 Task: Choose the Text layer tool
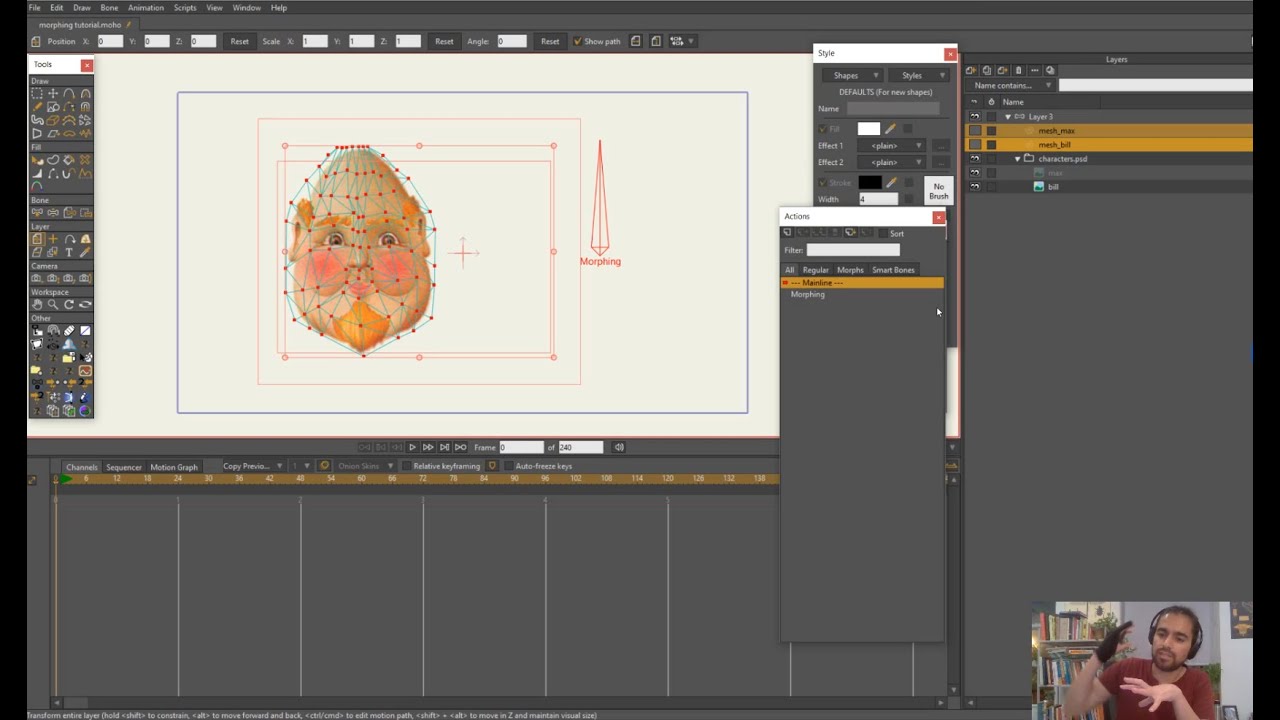(69, 252)
